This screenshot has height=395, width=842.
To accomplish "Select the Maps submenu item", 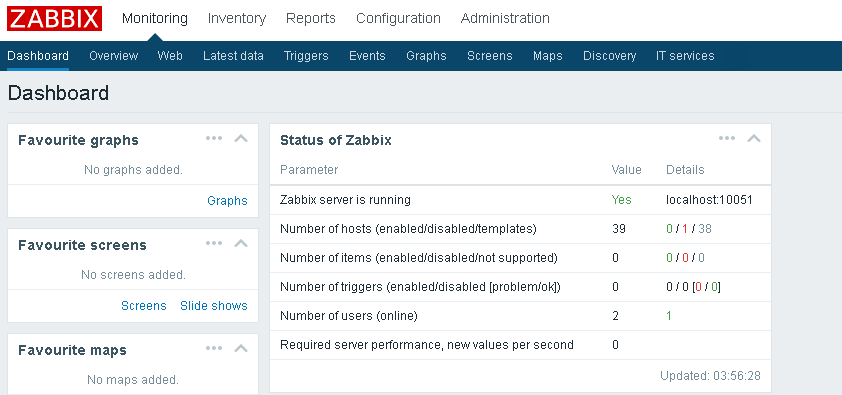I will (548, 56).
